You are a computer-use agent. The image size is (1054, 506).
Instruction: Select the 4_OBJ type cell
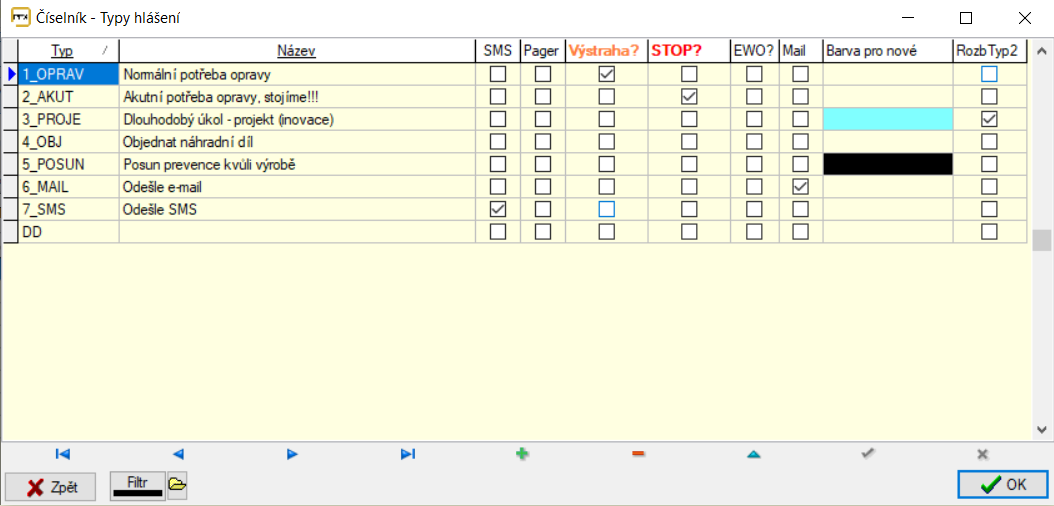coord(68,142)
